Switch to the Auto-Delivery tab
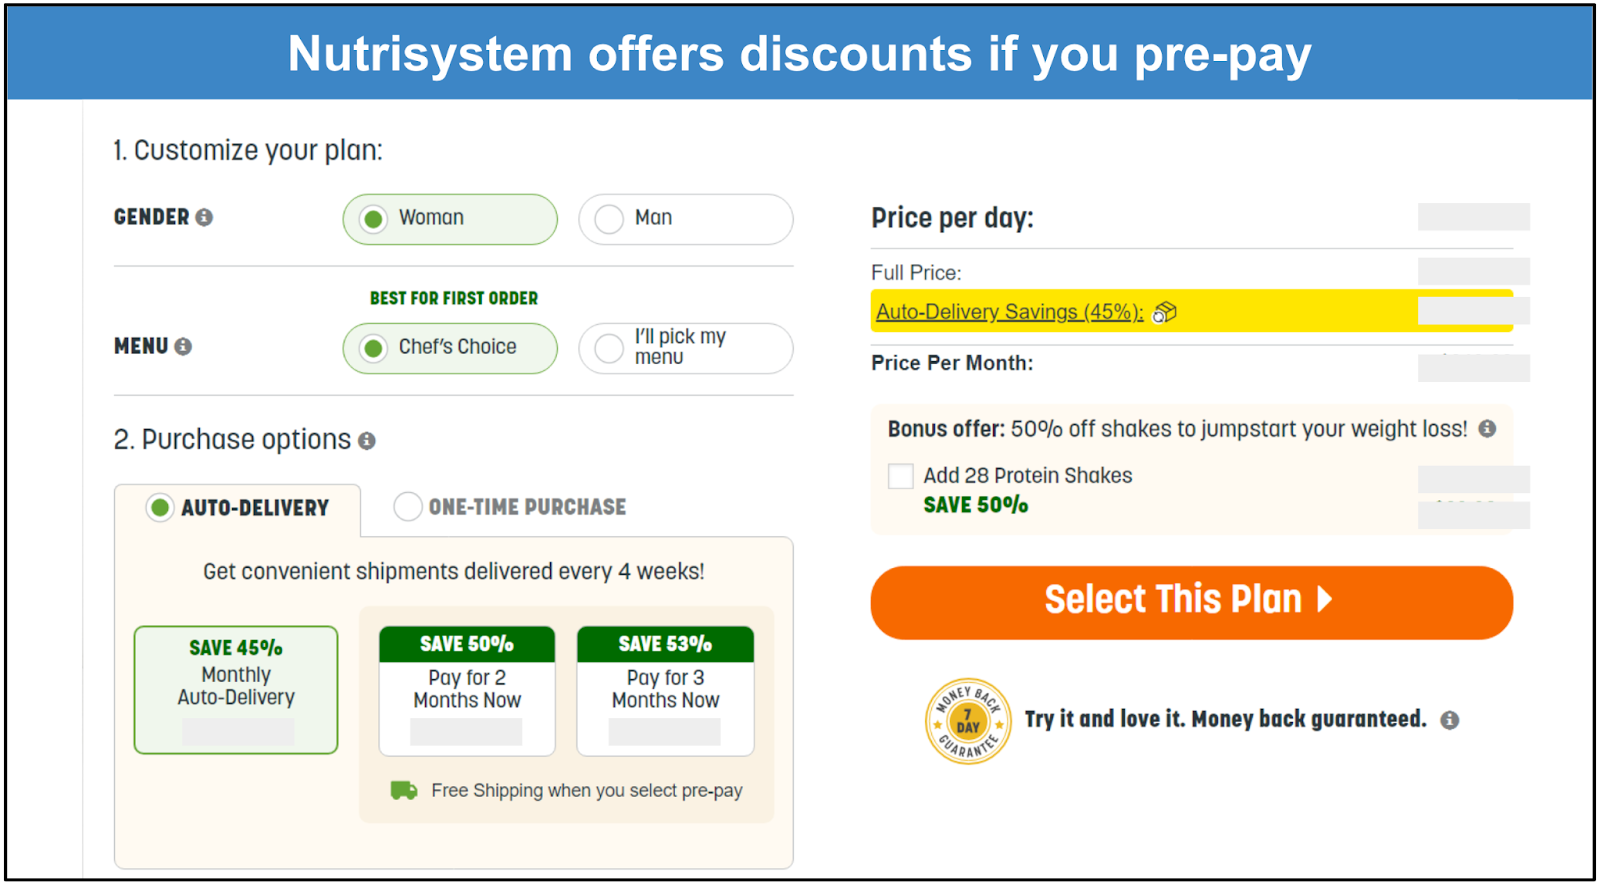Screen dimensions: 1600x886 239,508
